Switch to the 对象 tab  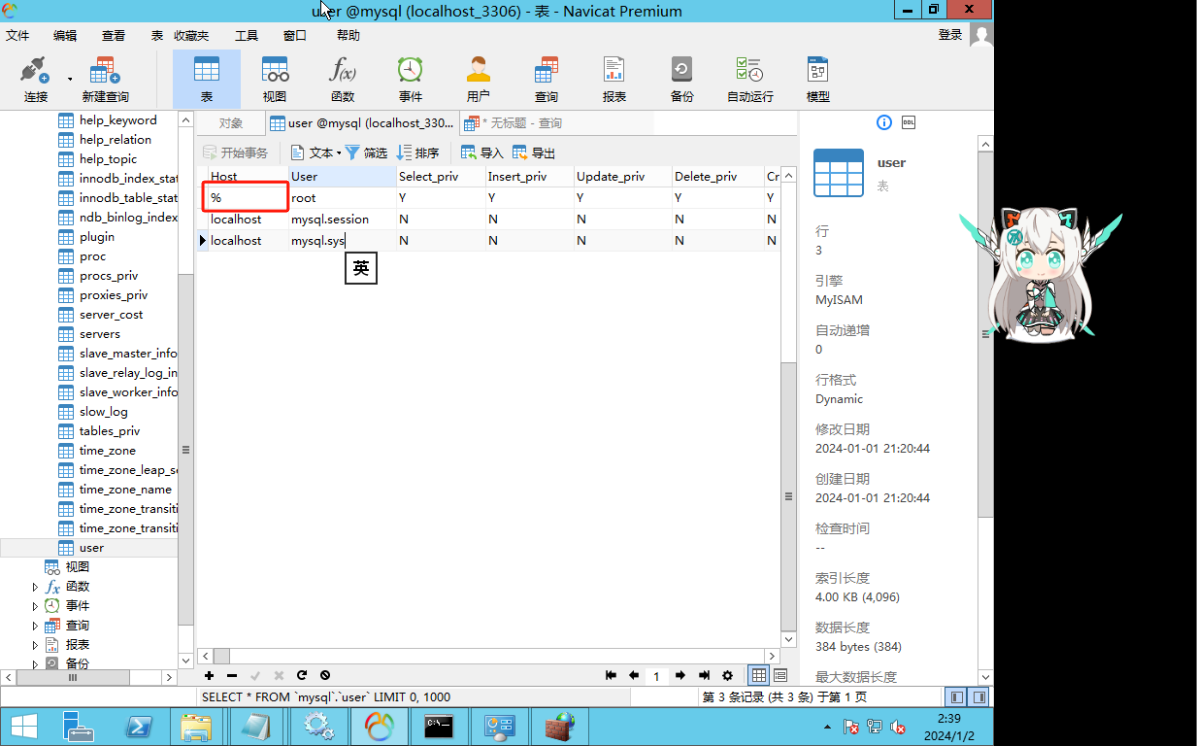(230, 122)
